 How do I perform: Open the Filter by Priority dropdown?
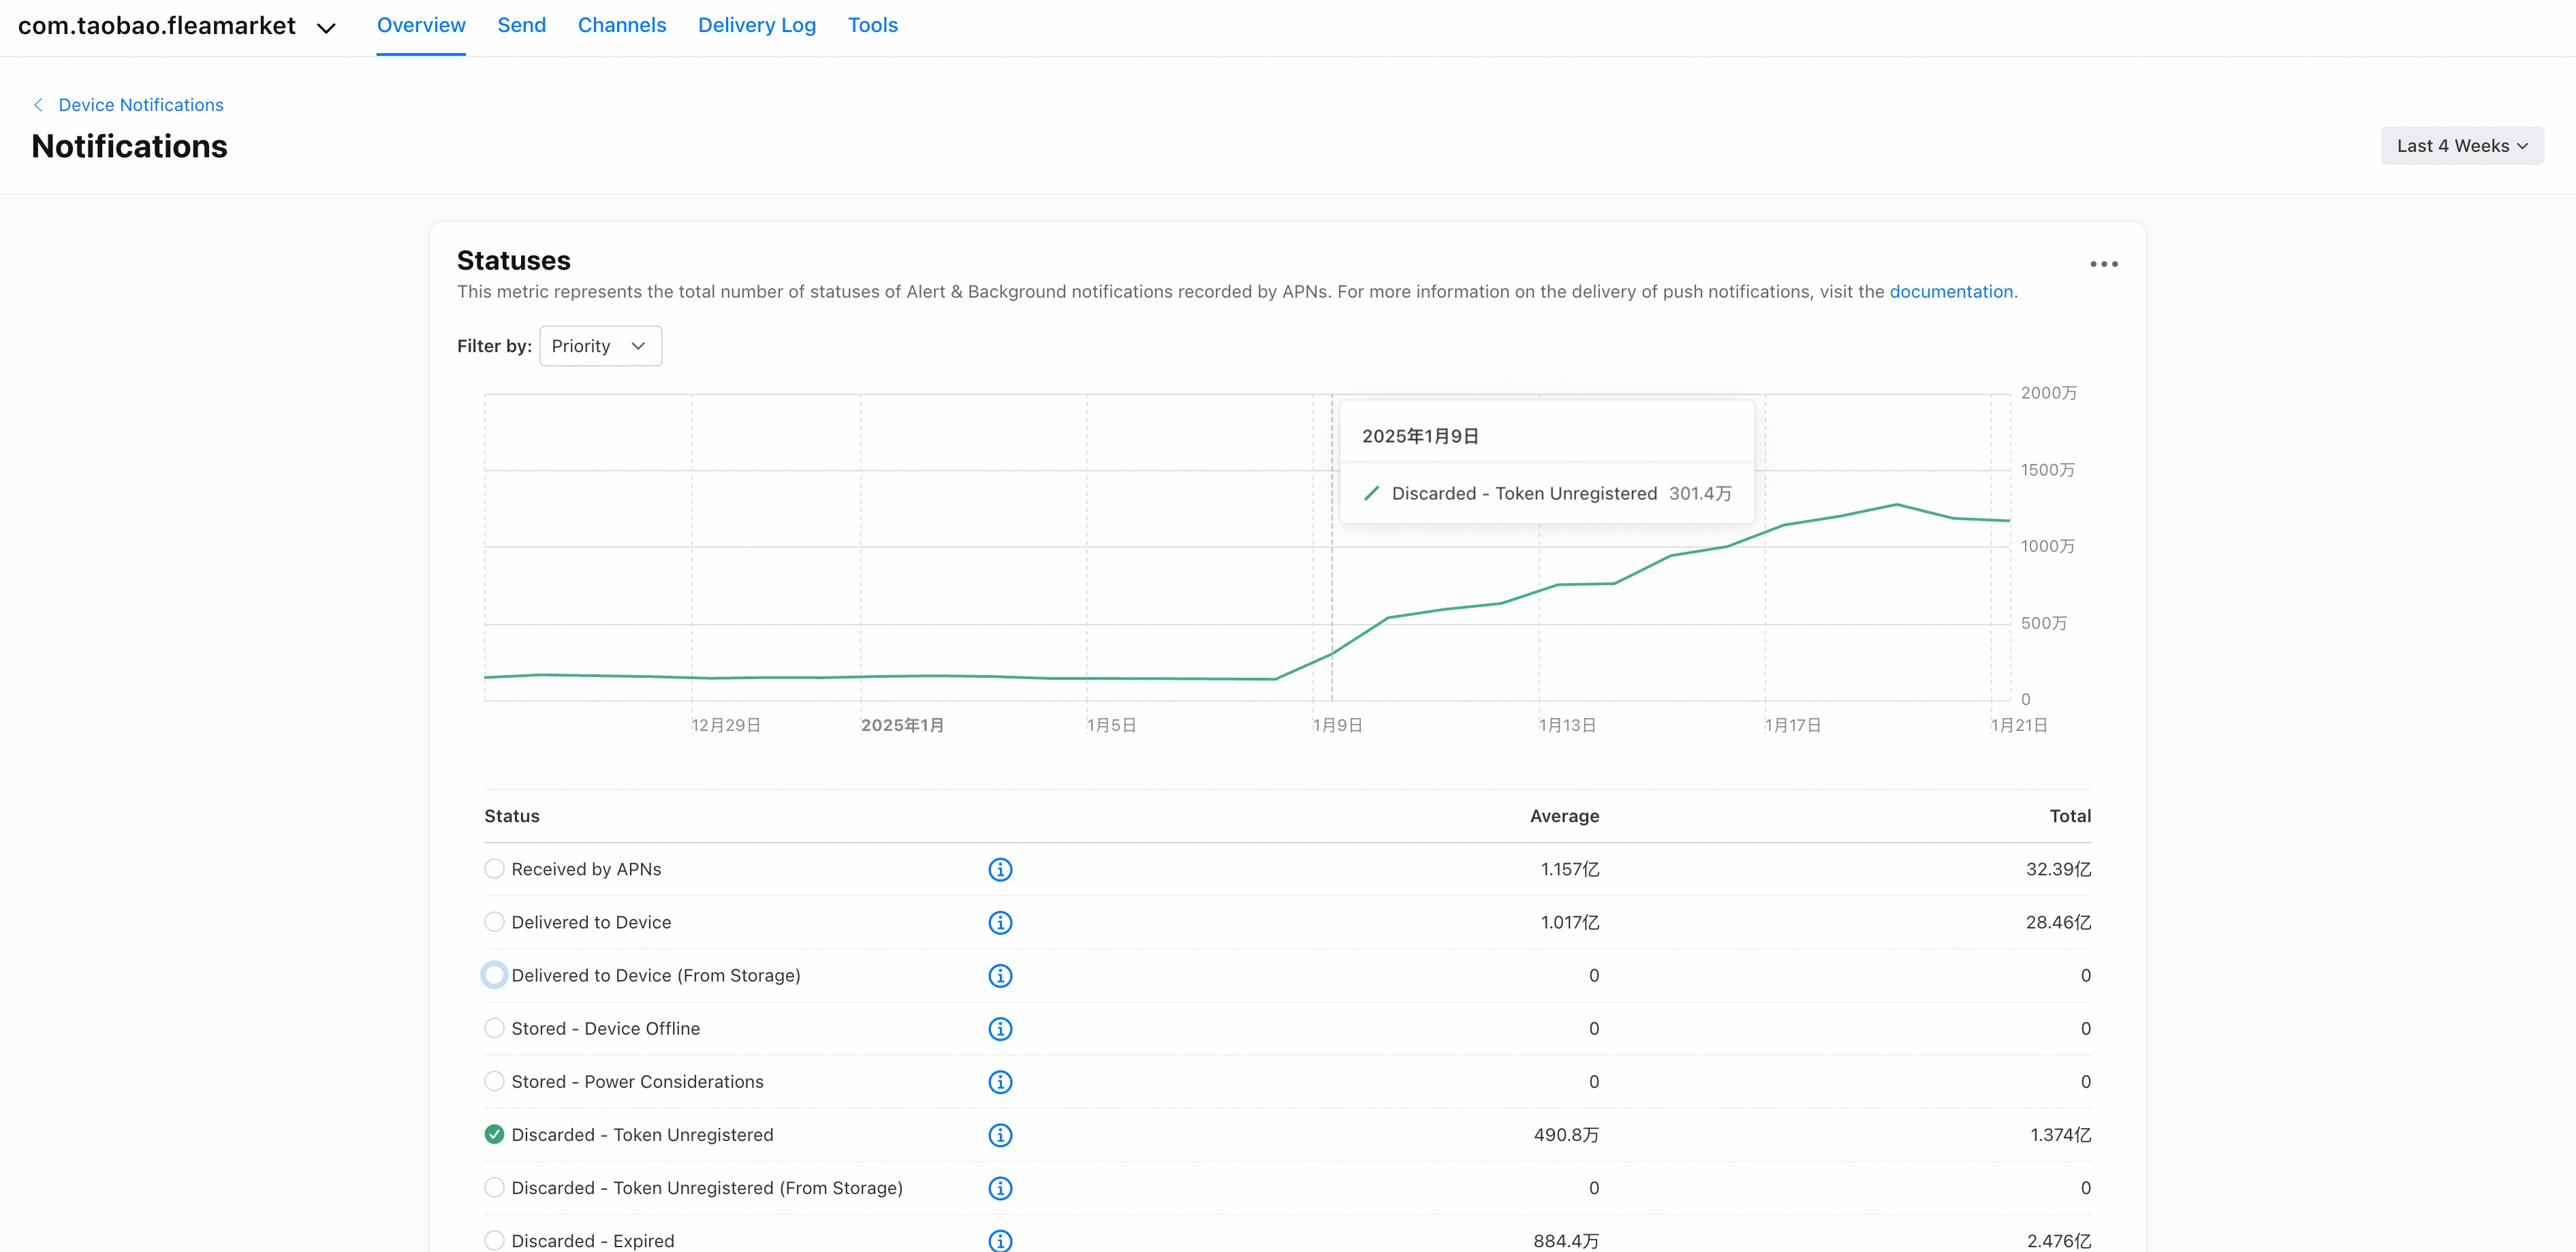tap(600, 346)
